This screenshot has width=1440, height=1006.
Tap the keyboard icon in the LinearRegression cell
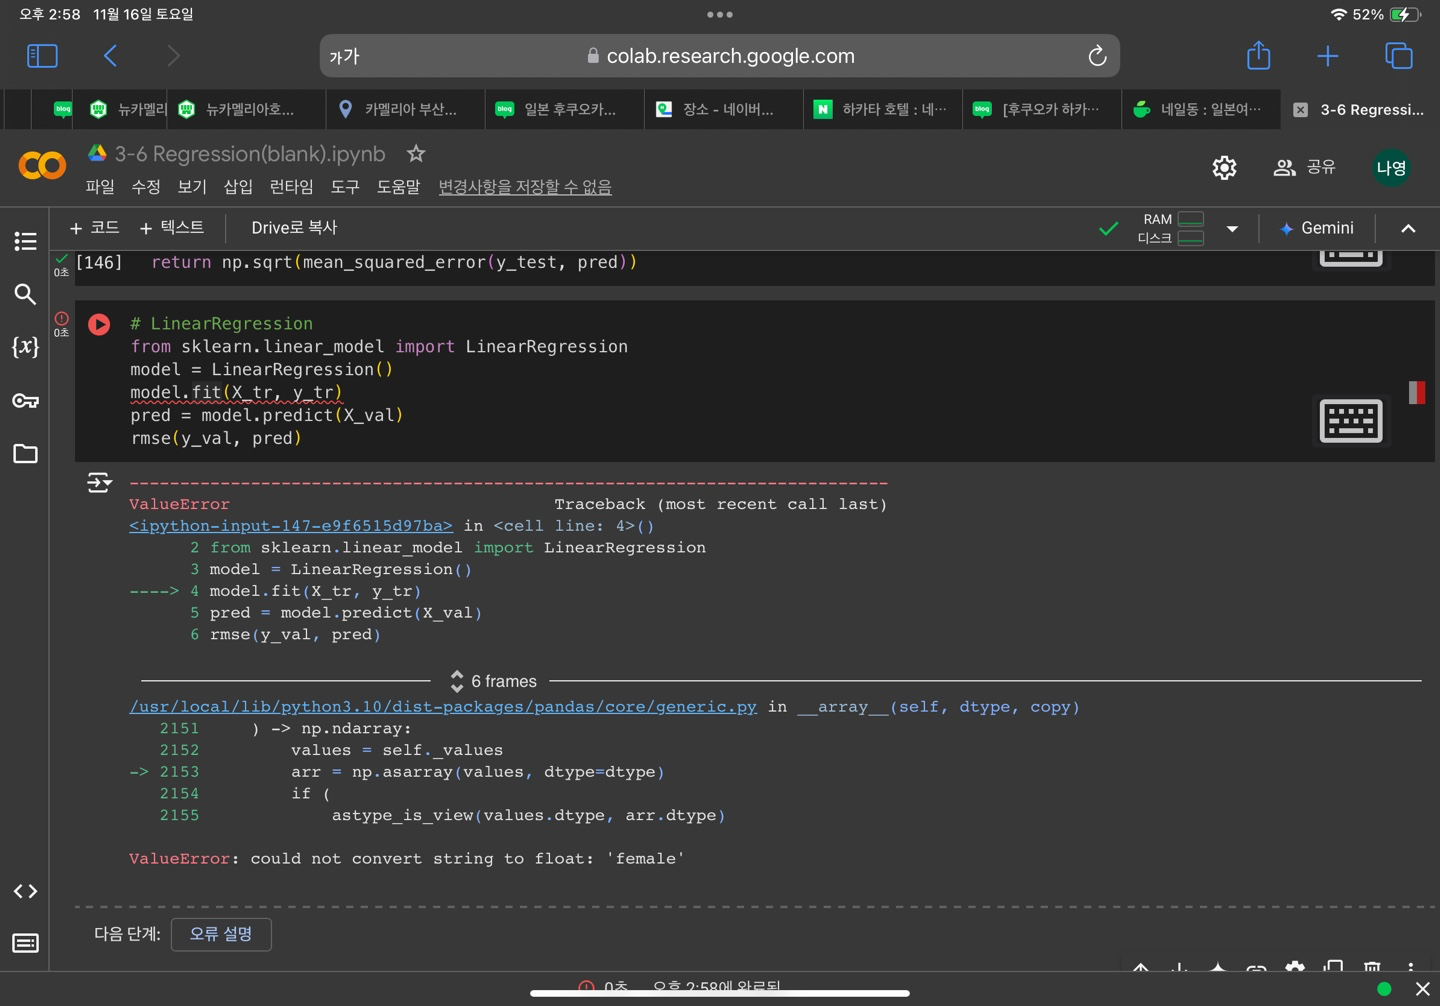(1351, 421)
